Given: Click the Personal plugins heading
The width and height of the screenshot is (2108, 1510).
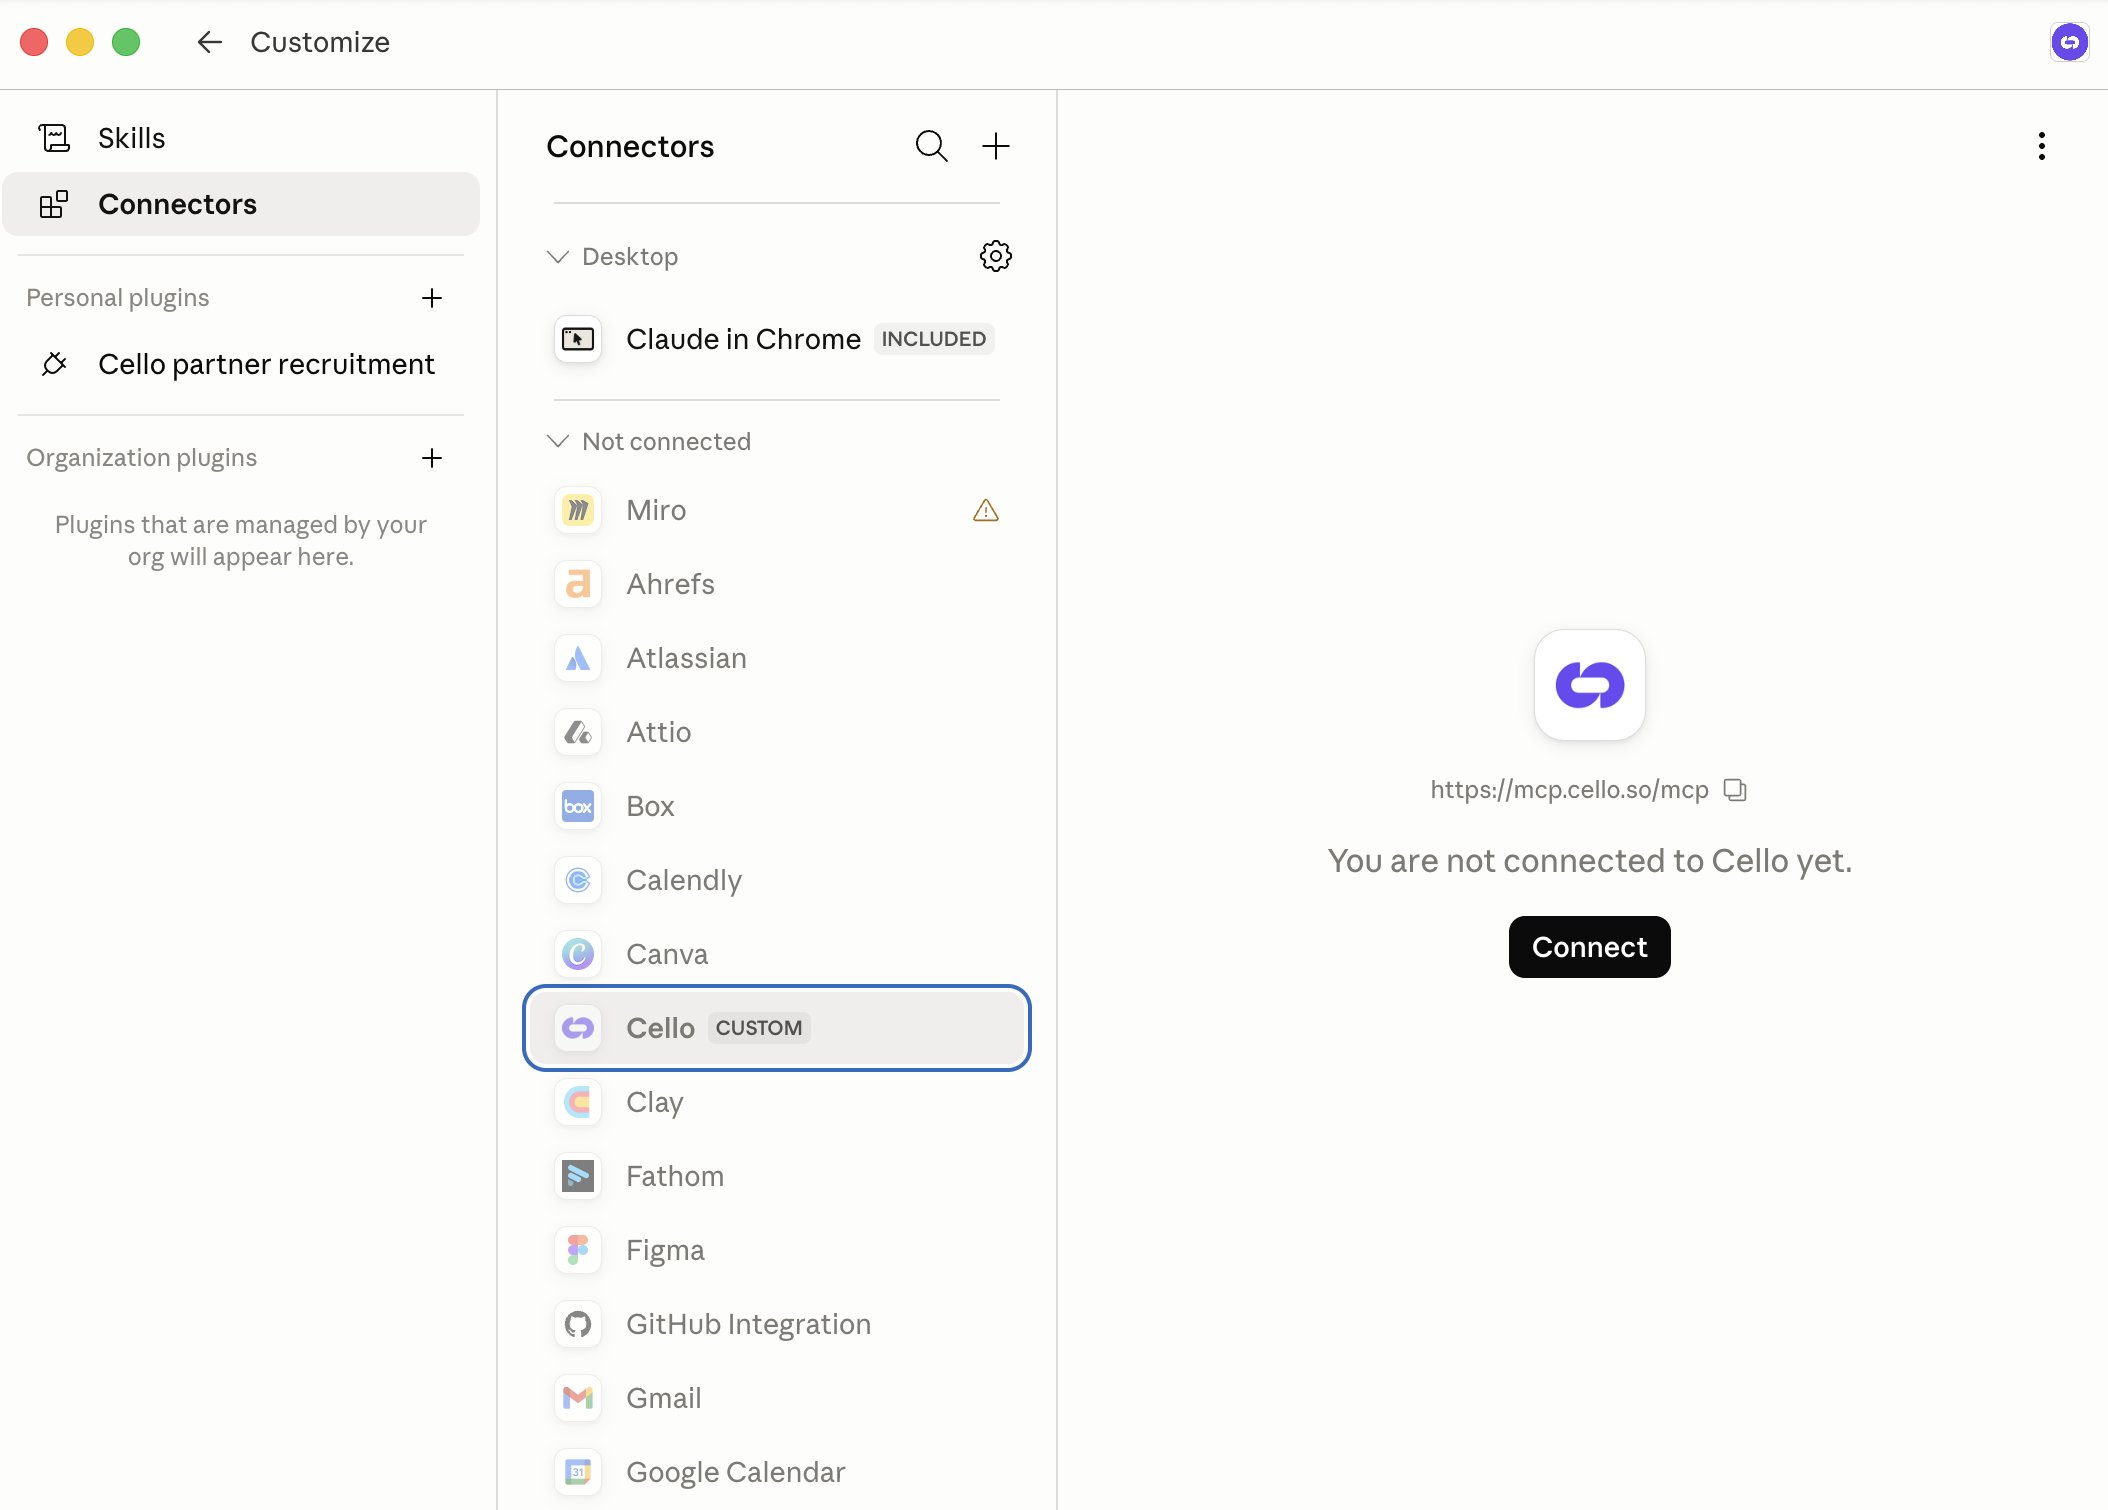Looking at the screenshot, I should (118, 298).
